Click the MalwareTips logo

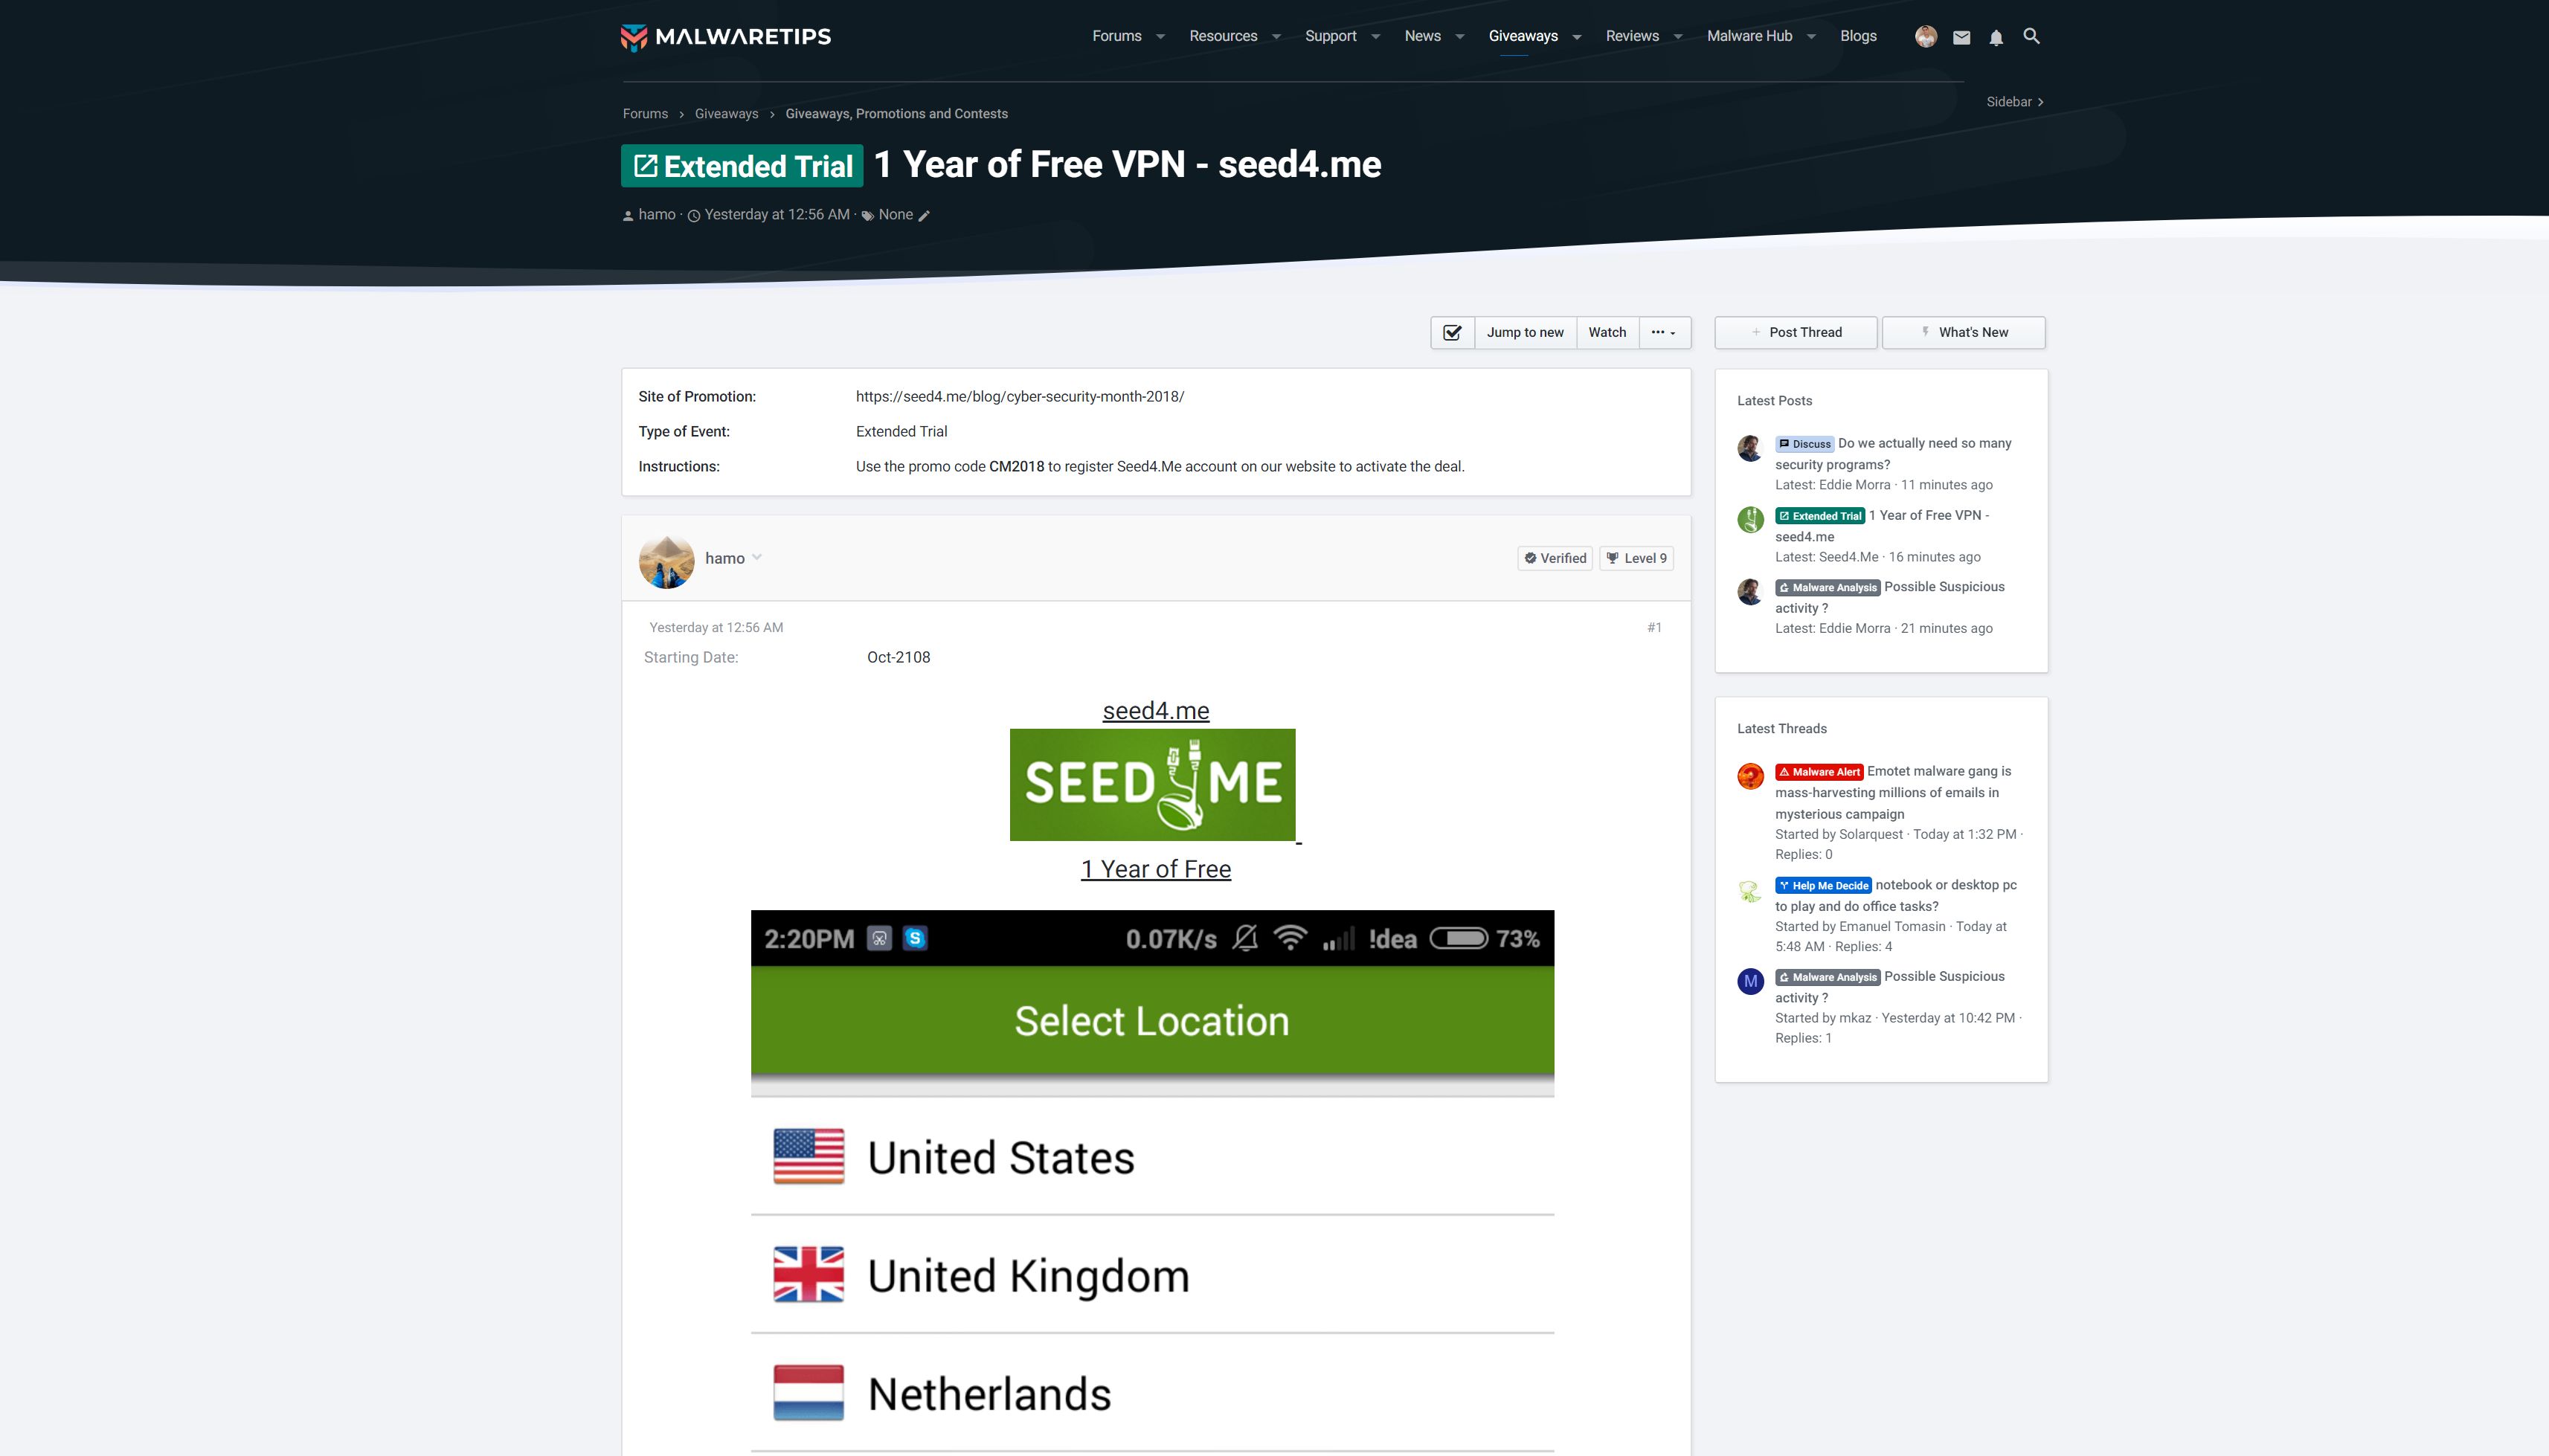point(725,37)
